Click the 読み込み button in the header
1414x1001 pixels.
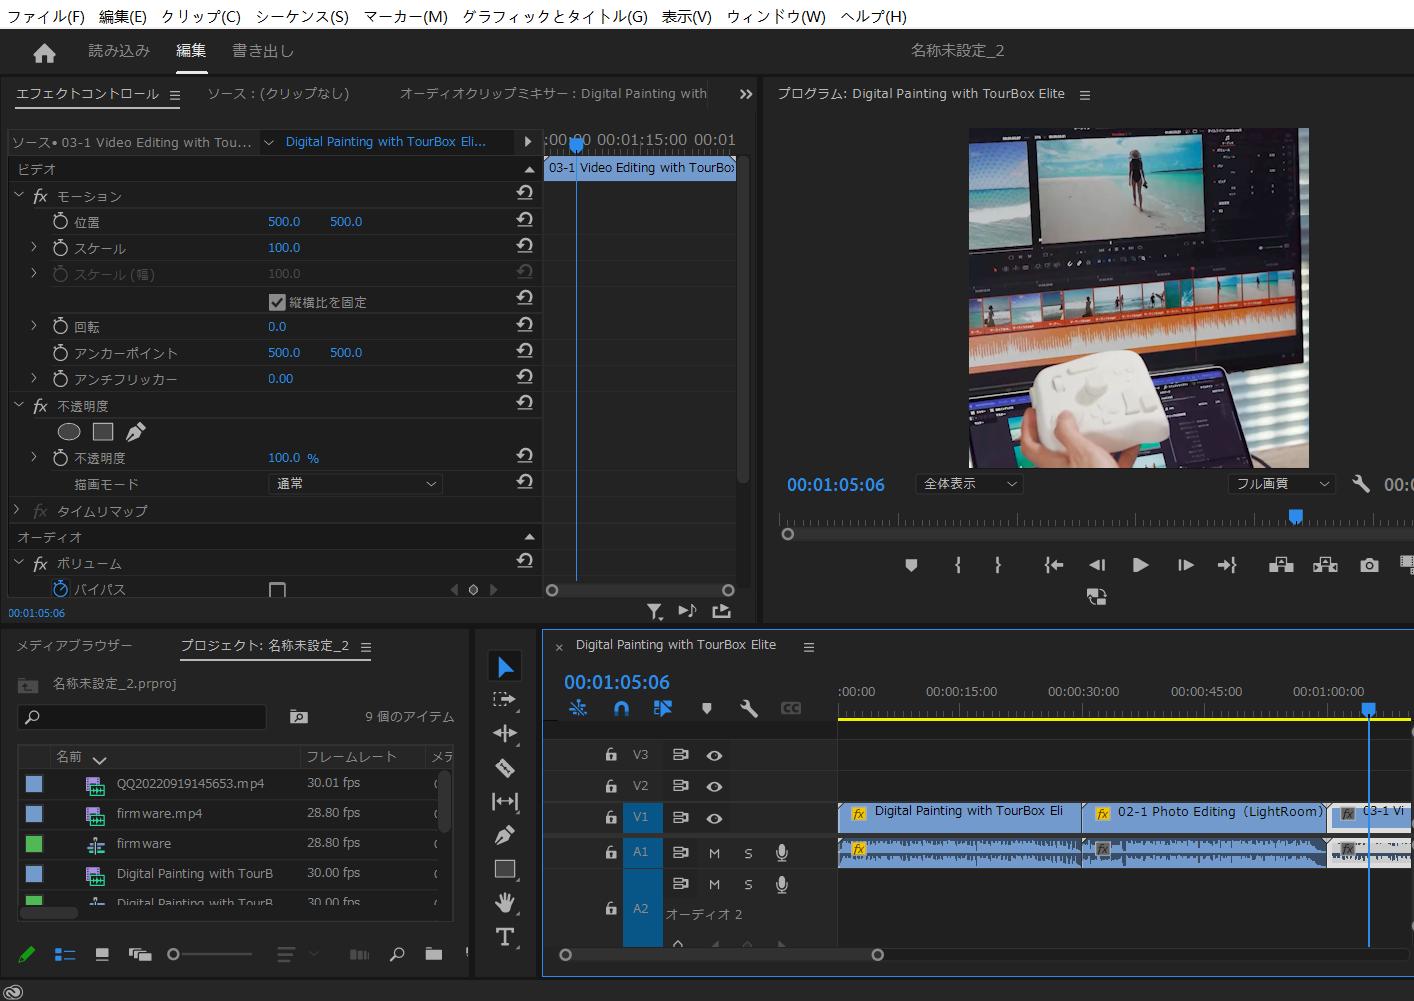tap(118, 50)
